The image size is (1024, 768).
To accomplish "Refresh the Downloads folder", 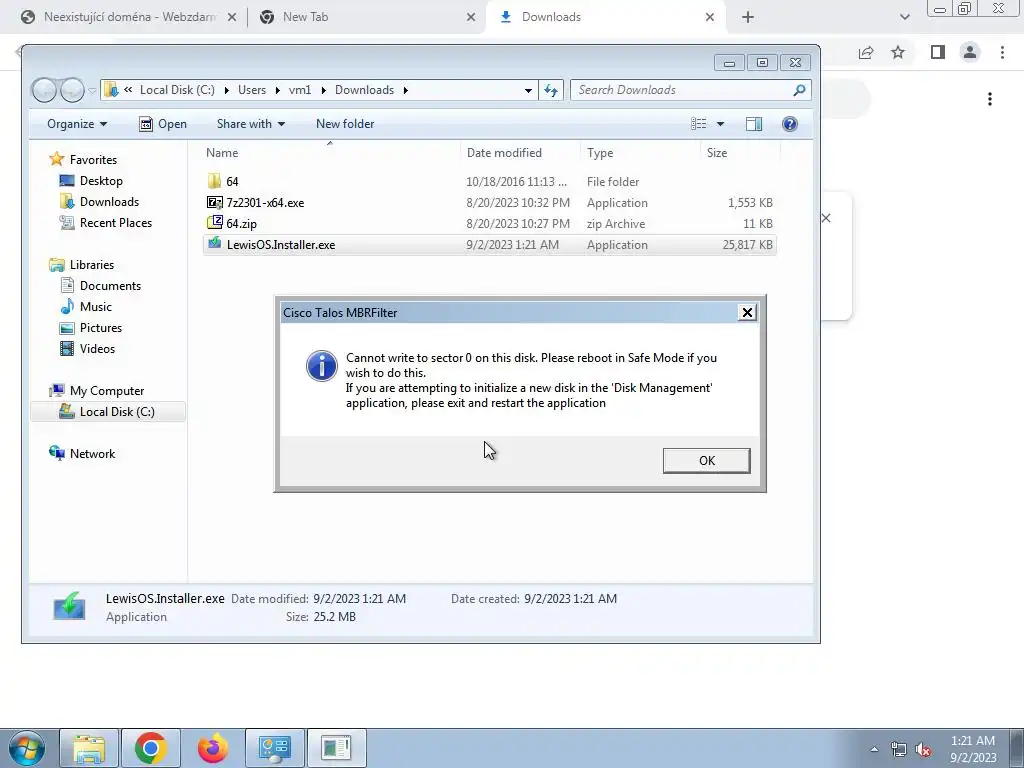I will [551, 90].
